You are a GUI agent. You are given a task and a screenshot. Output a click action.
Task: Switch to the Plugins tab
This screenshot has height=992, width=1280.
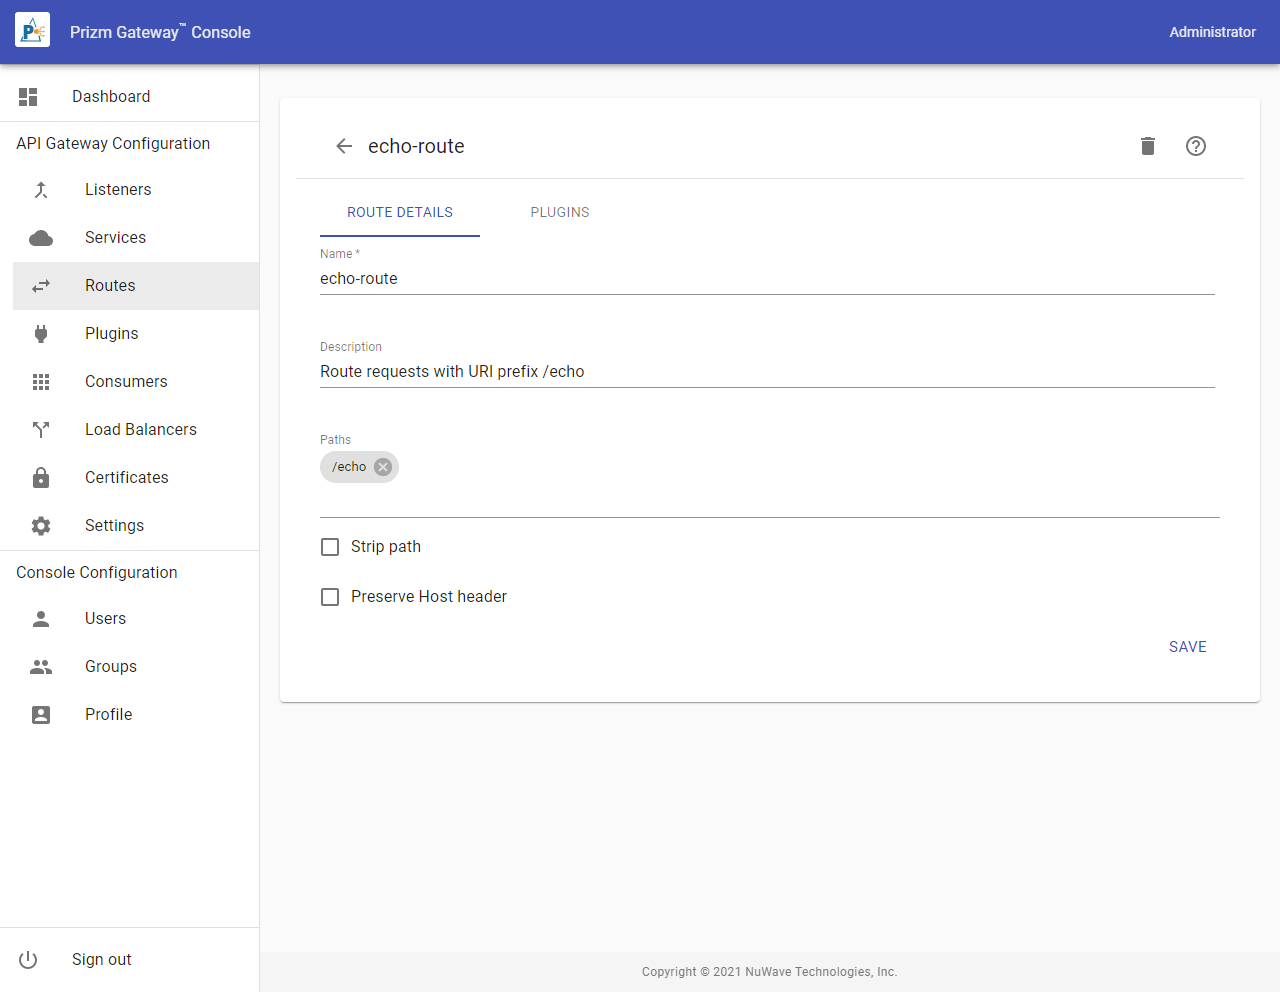point(560,212)
